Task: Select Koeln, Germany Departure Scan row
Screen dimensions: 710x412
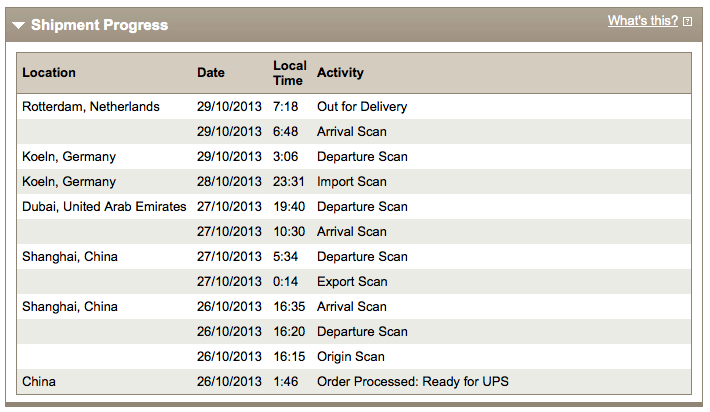Action: (354, 157)
